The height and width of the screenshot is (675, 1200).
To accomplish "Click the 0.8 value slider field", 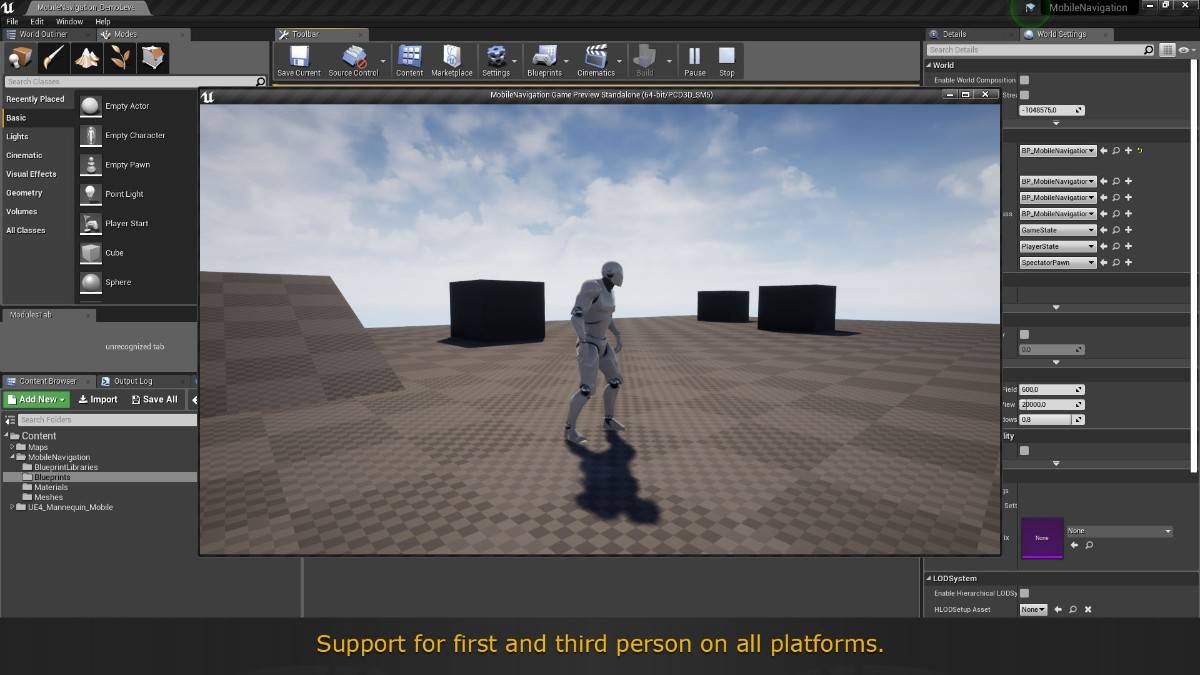I will click(x=1051, y=420).
